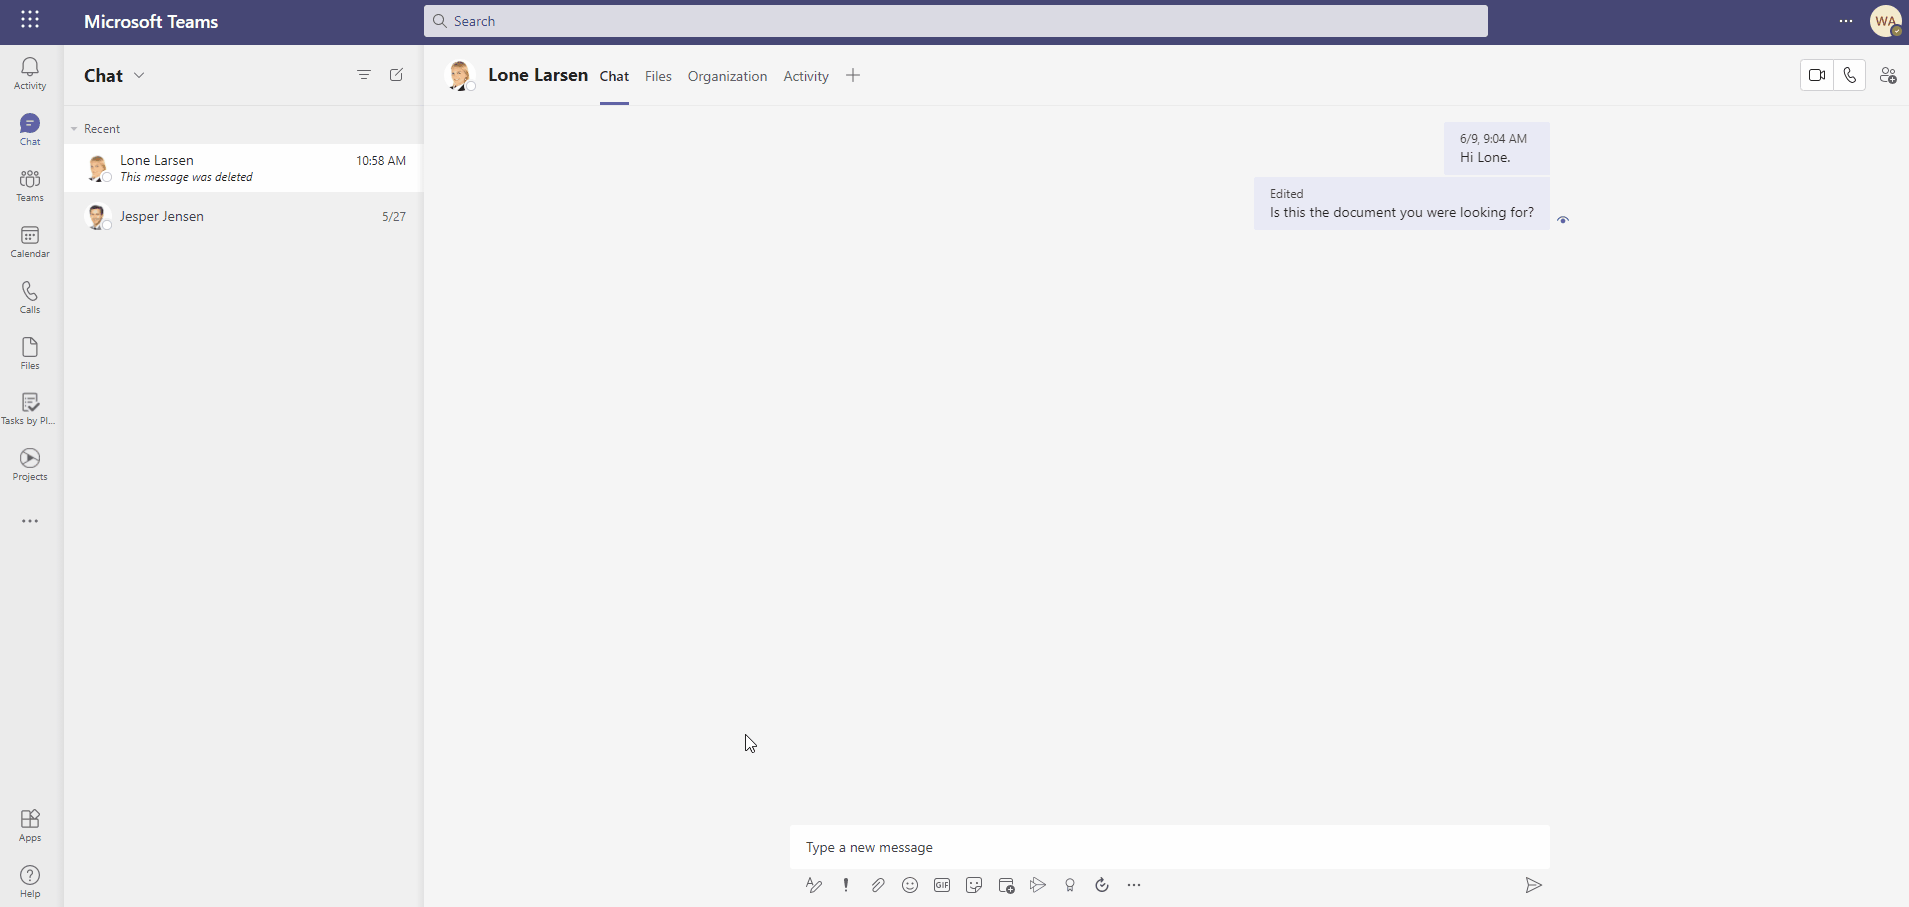Open the Calendar app

coord(30,241)
